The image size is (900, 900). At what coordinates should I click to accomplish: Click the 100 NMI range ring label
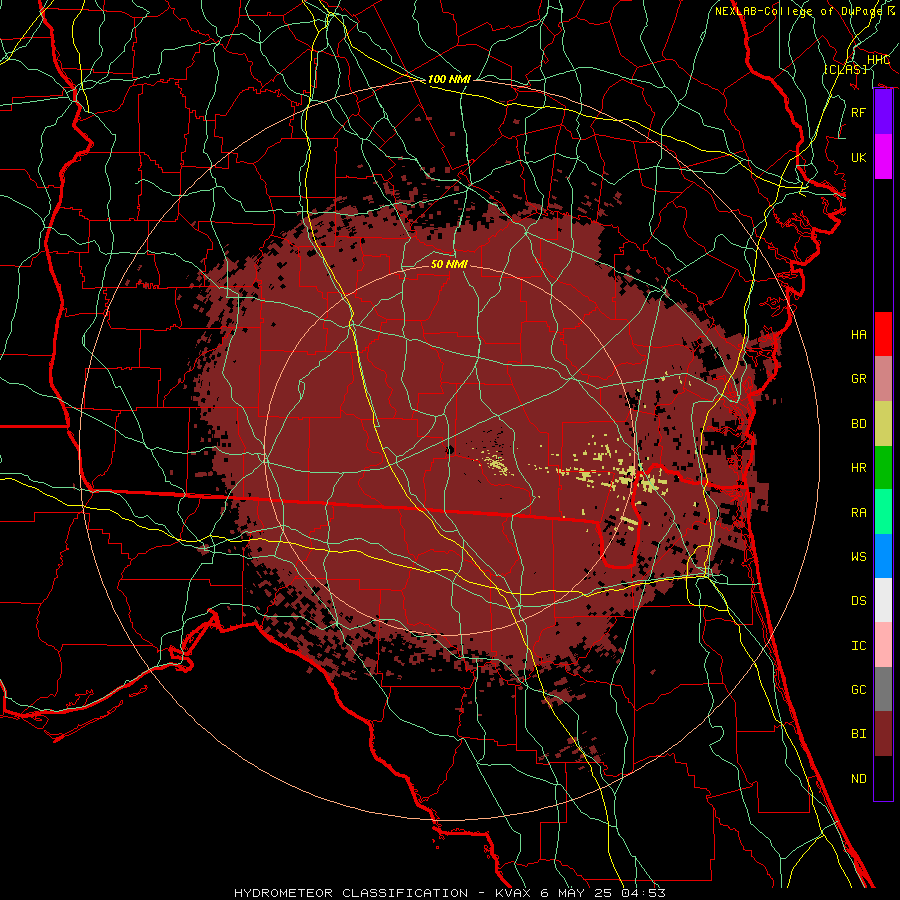pos(449,79)
